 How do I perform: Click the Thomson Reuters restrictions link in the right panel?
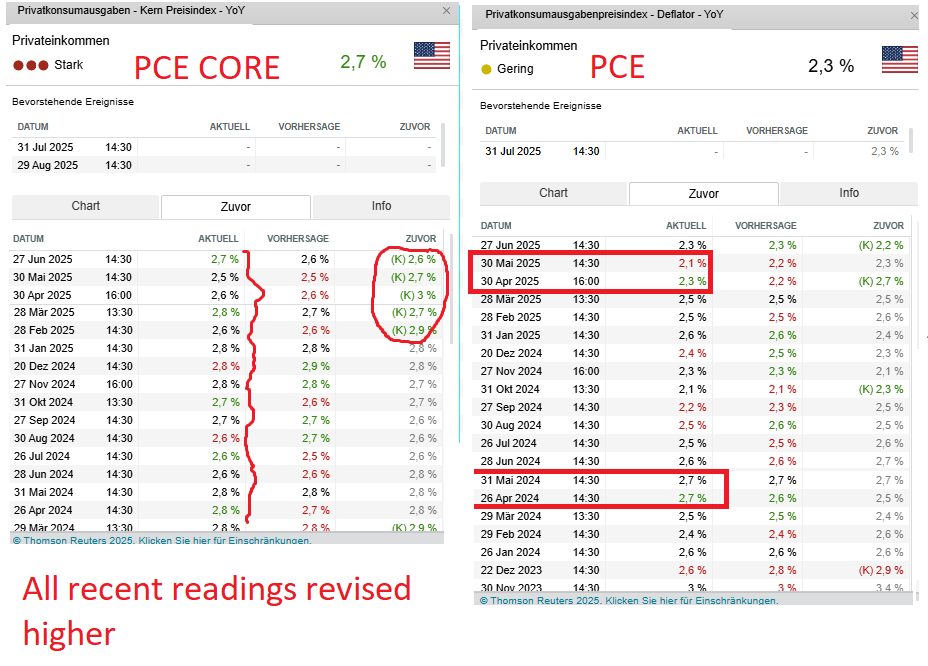[x=629, y=600]
